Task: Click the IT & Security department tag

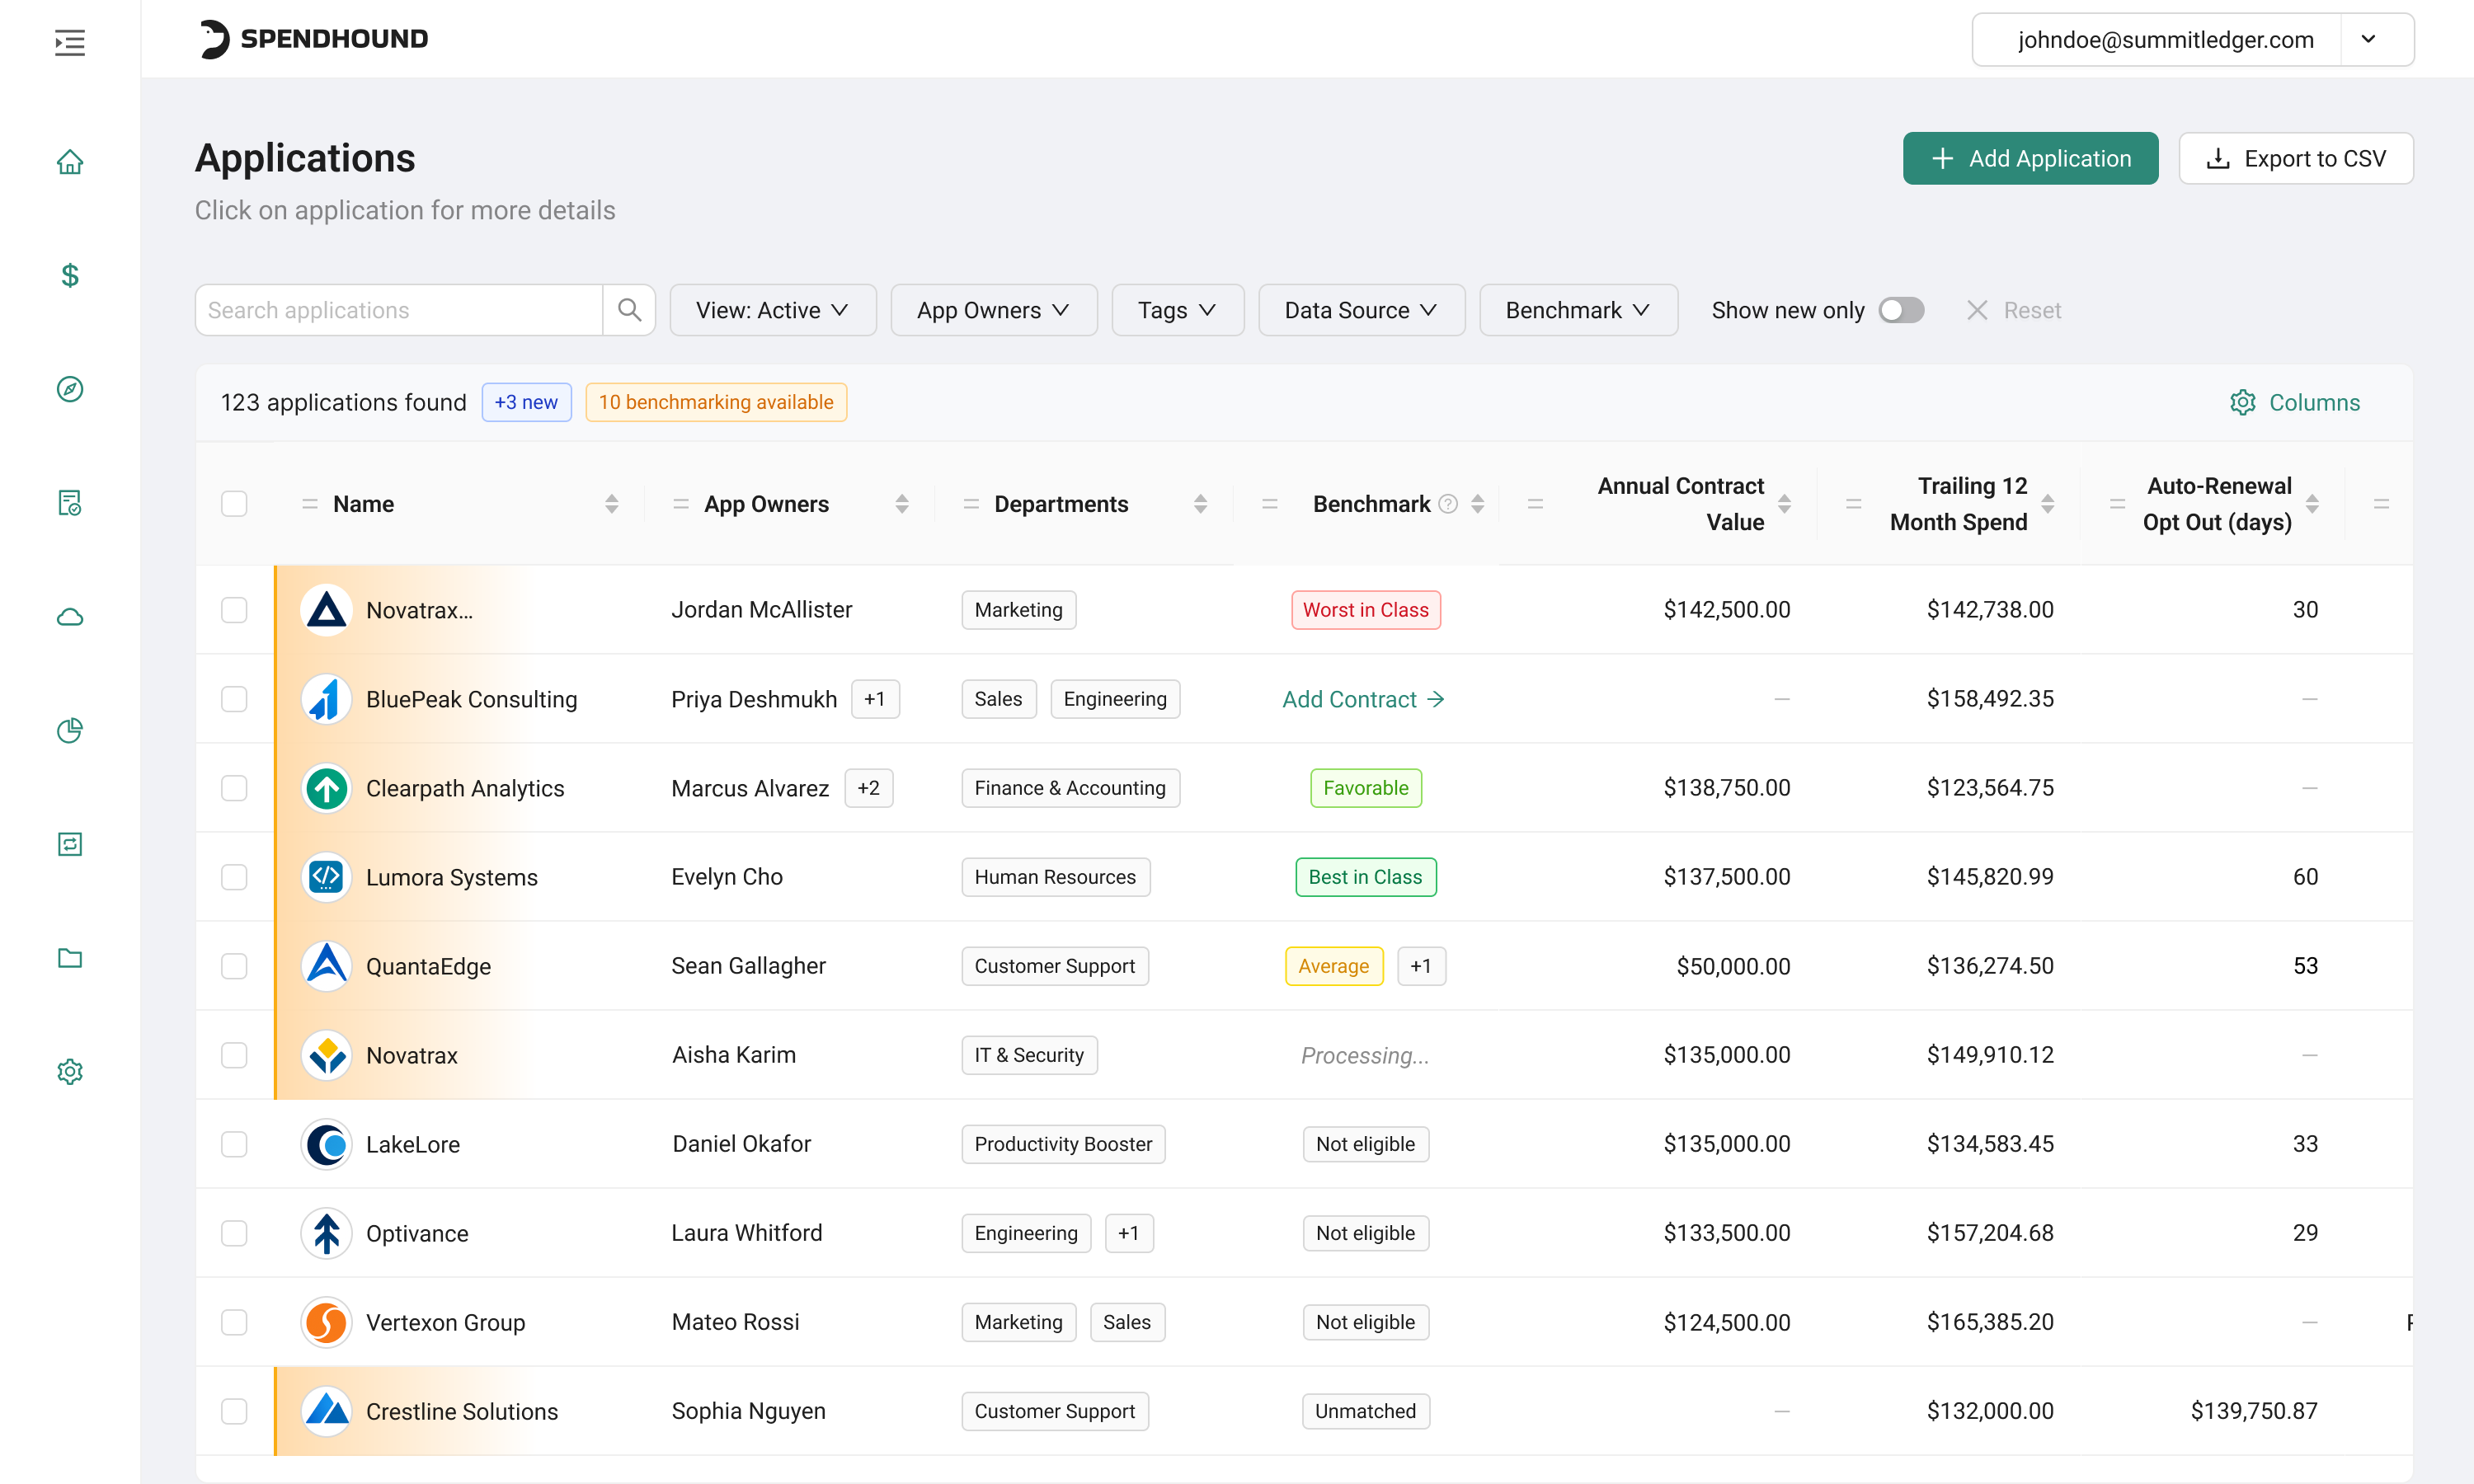Action: 1030,1055
